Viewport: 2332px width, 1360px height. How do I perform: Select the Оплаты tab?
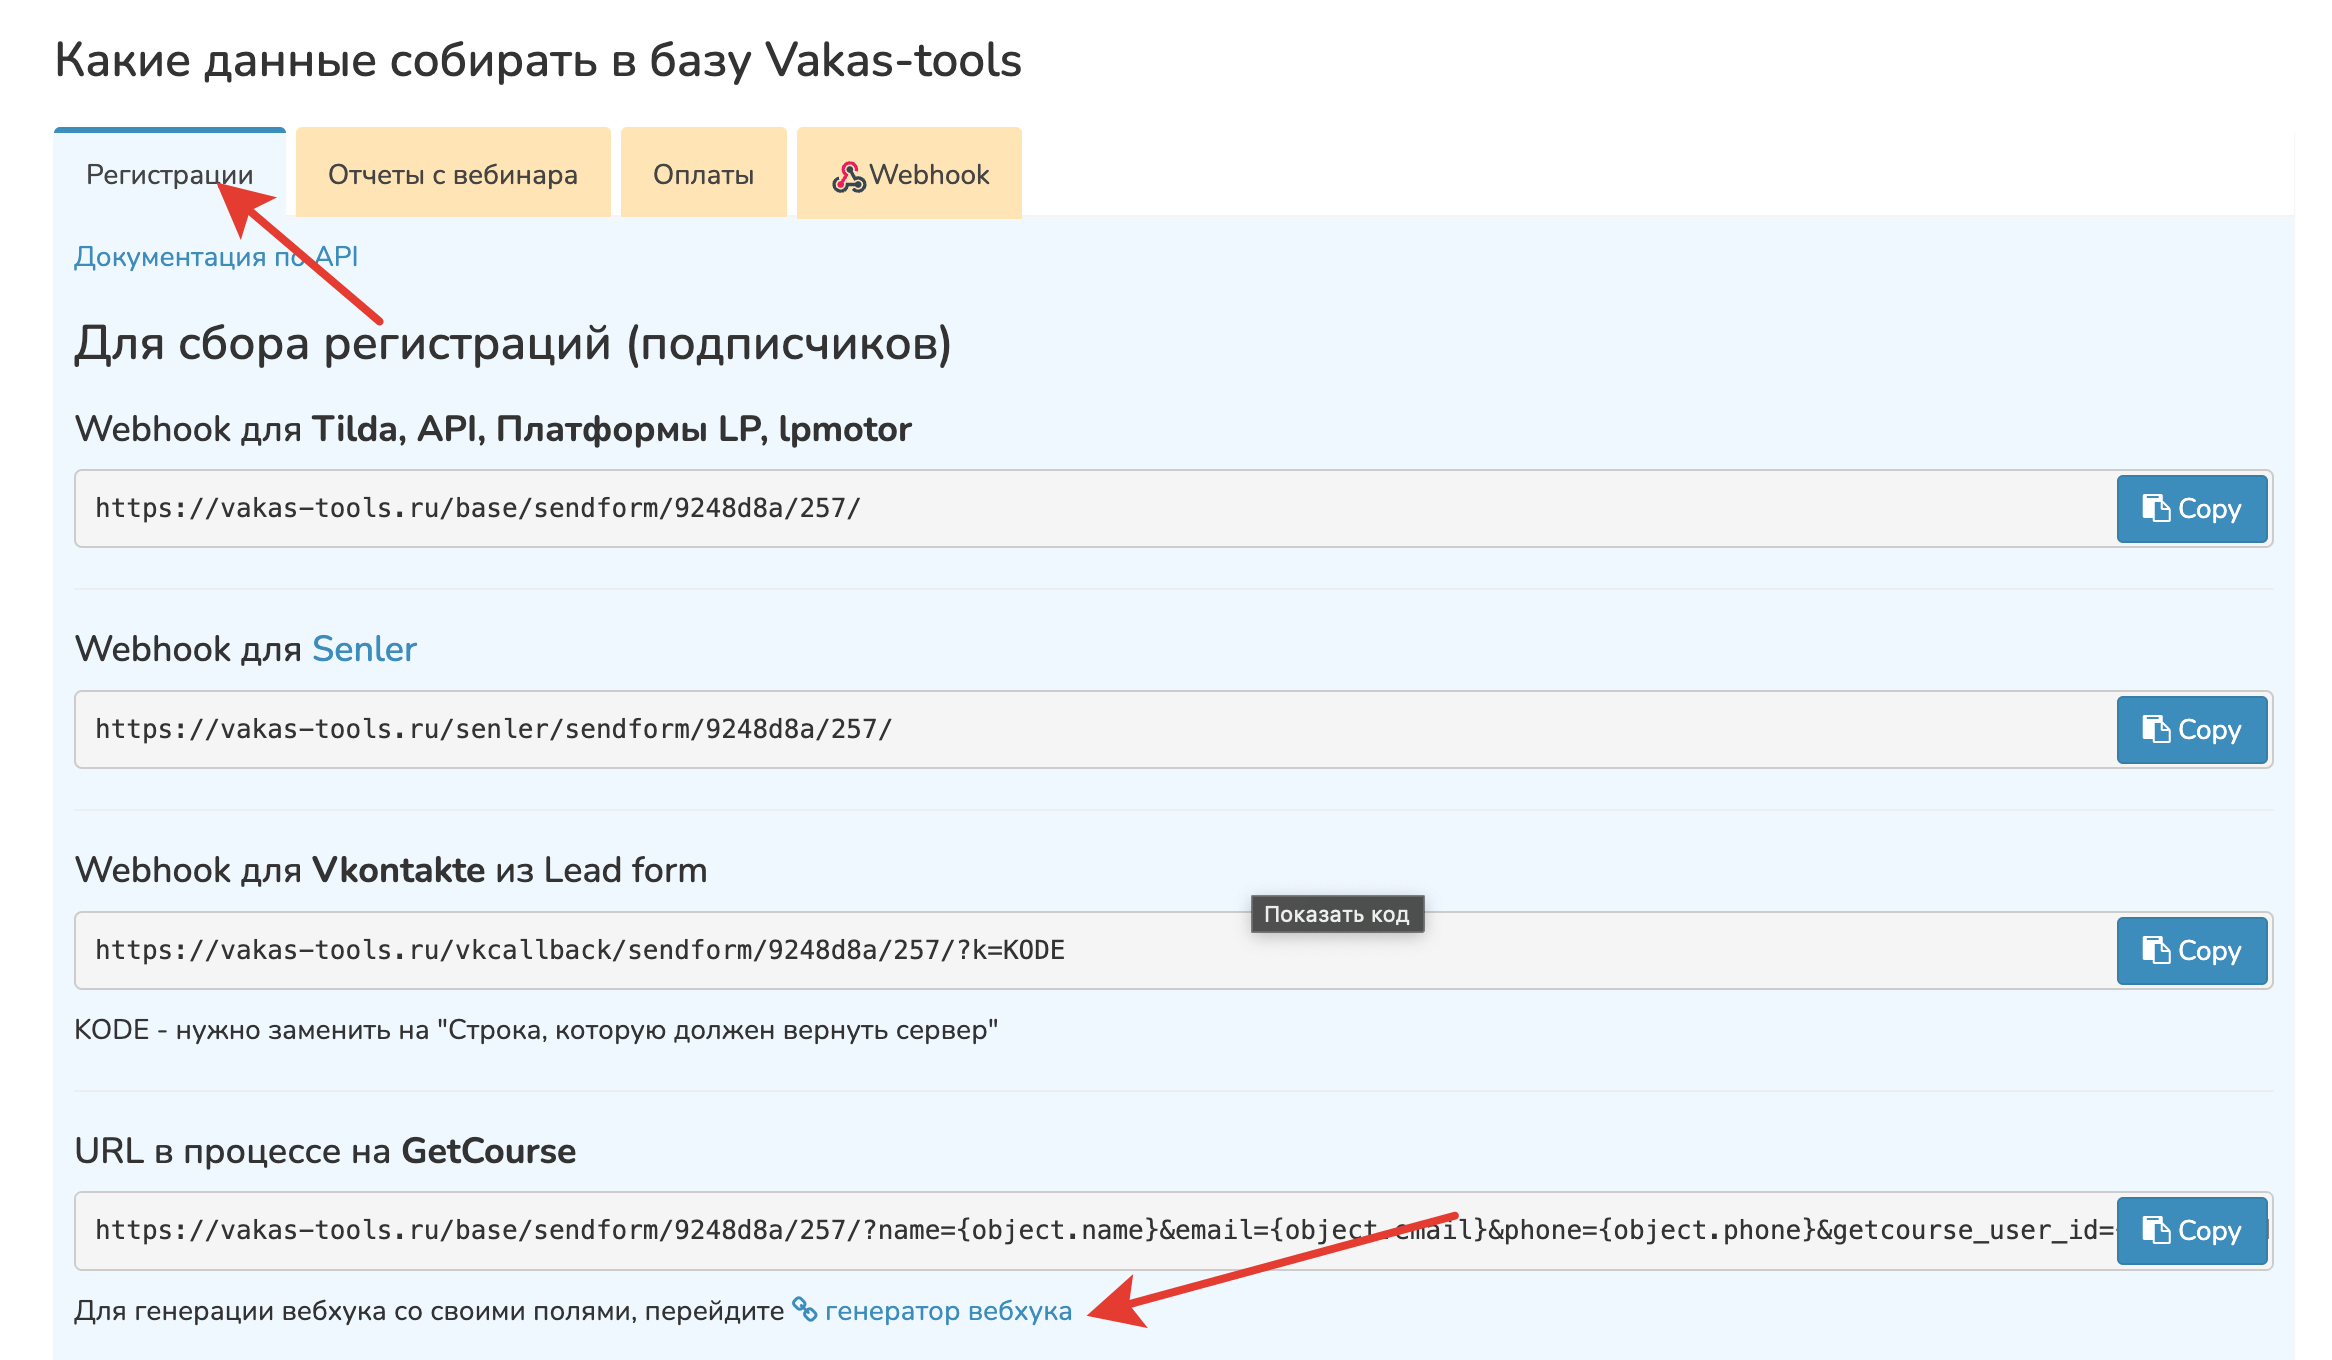pyautogui.click(x=703, y=175)
